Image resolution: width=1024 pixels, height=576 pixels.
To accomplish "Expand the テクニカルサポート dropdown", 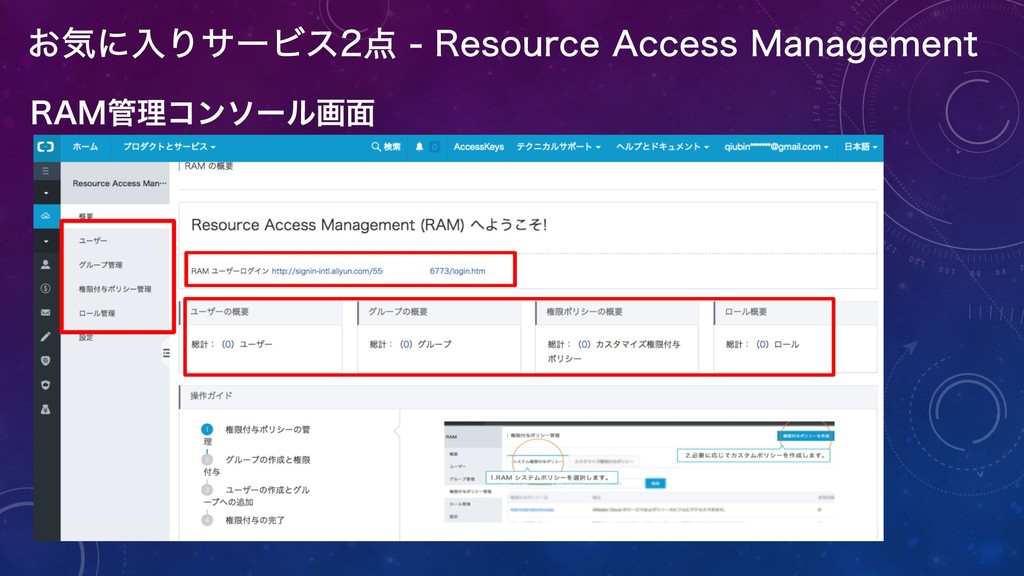I will (x=558, y=147).
